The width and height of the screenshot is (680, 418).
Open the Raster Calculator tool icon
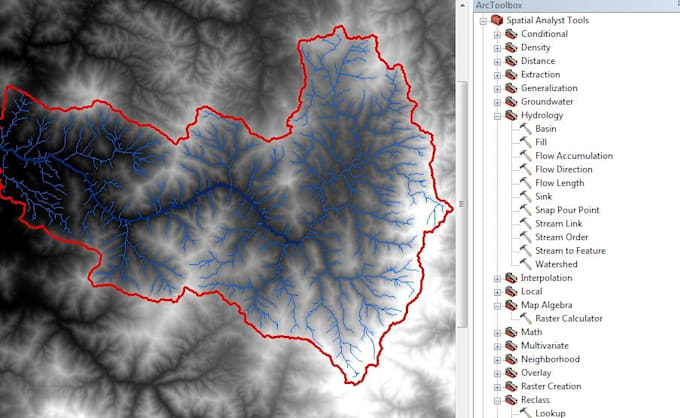526,318
